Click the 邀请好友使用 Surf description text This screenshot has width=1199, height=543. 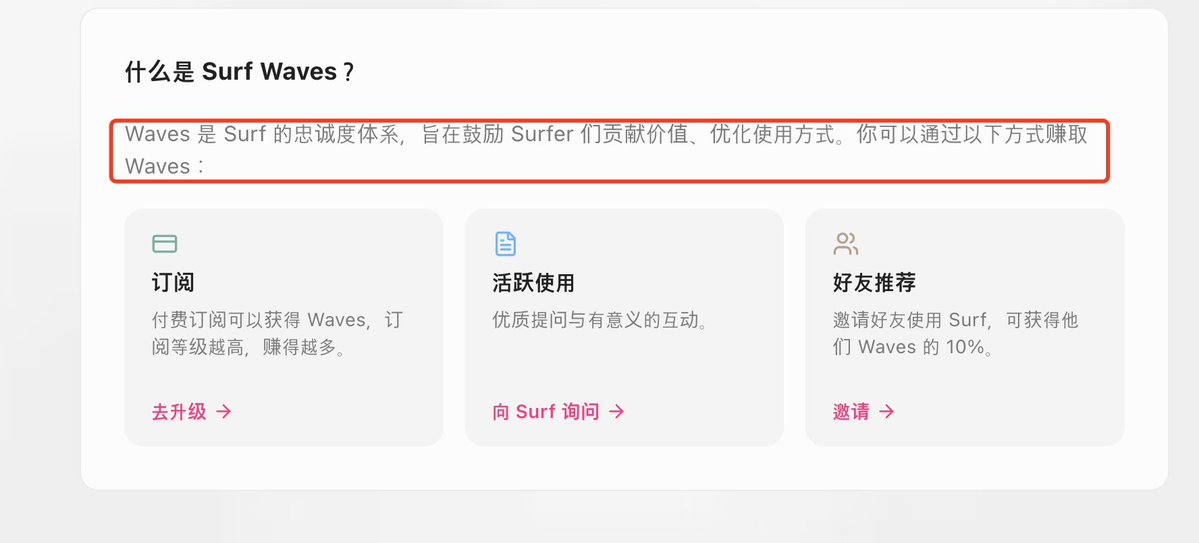click(955, 335)
